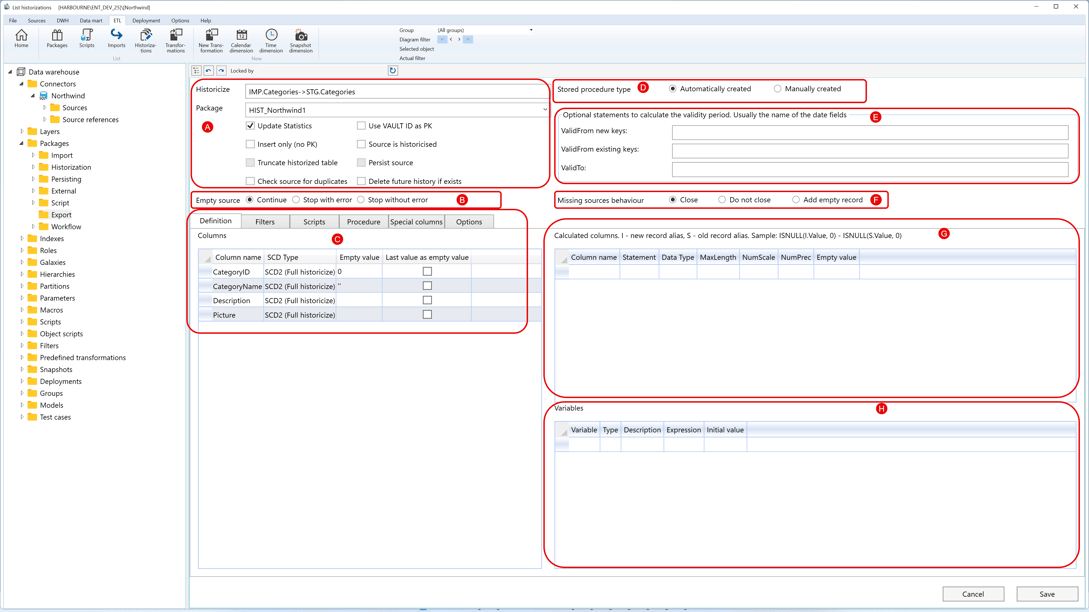The width and height of the screenshot is (1089, 612).
Task: Click the CategoryName cell in Columns table
Action: pyautogui.click(x=237, y=286)
